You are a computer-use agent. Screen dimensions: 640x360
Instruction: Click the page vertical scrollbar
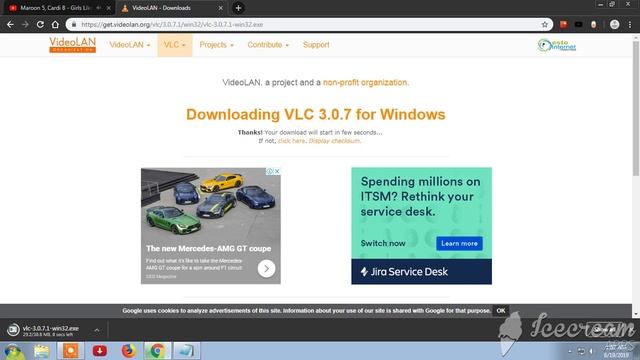[x=636, y=108]
